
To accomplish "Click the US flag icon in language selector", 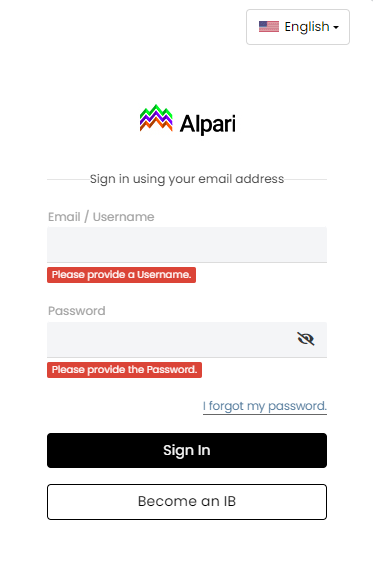I will click(x=269, y=27).
